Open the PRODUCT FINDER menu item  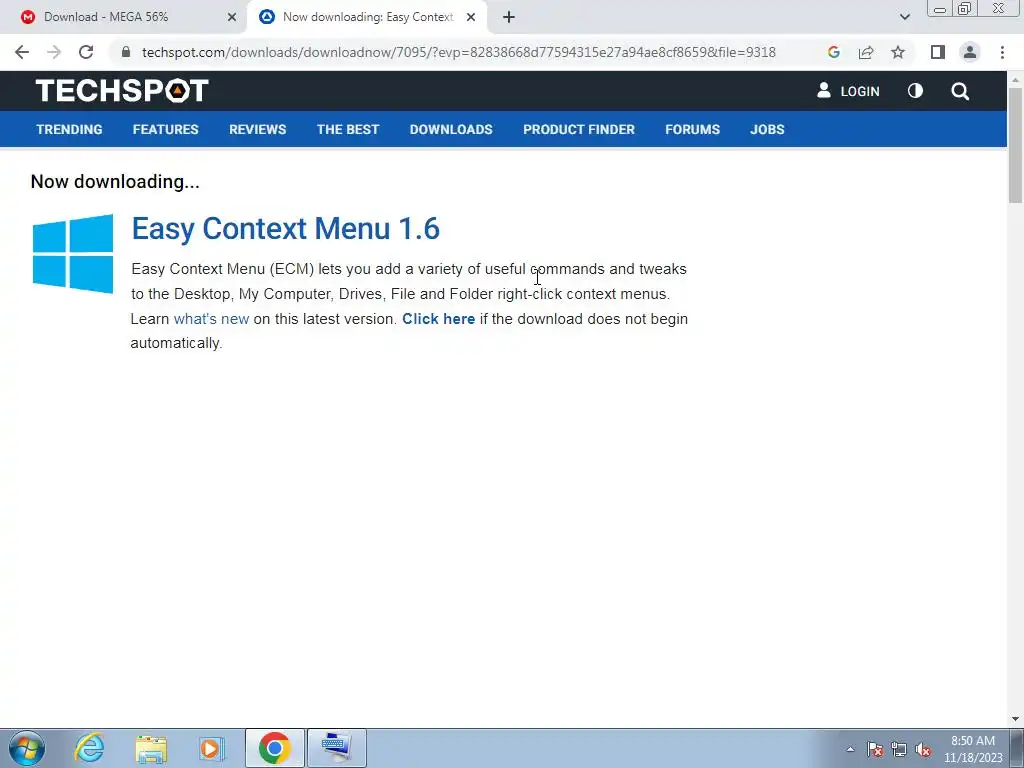click(579, 129)
